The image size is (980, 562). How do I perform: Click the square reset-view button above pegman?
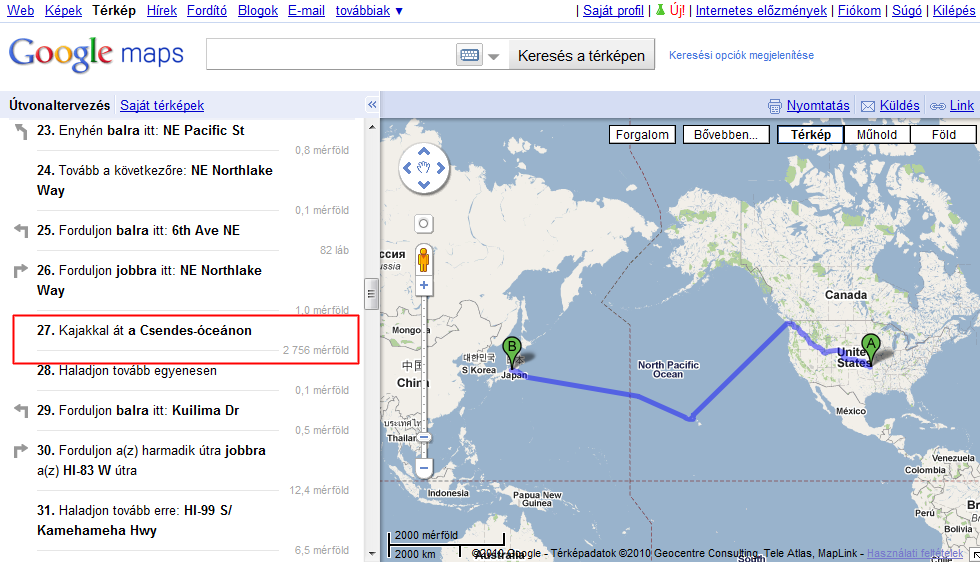pos(423,223)
